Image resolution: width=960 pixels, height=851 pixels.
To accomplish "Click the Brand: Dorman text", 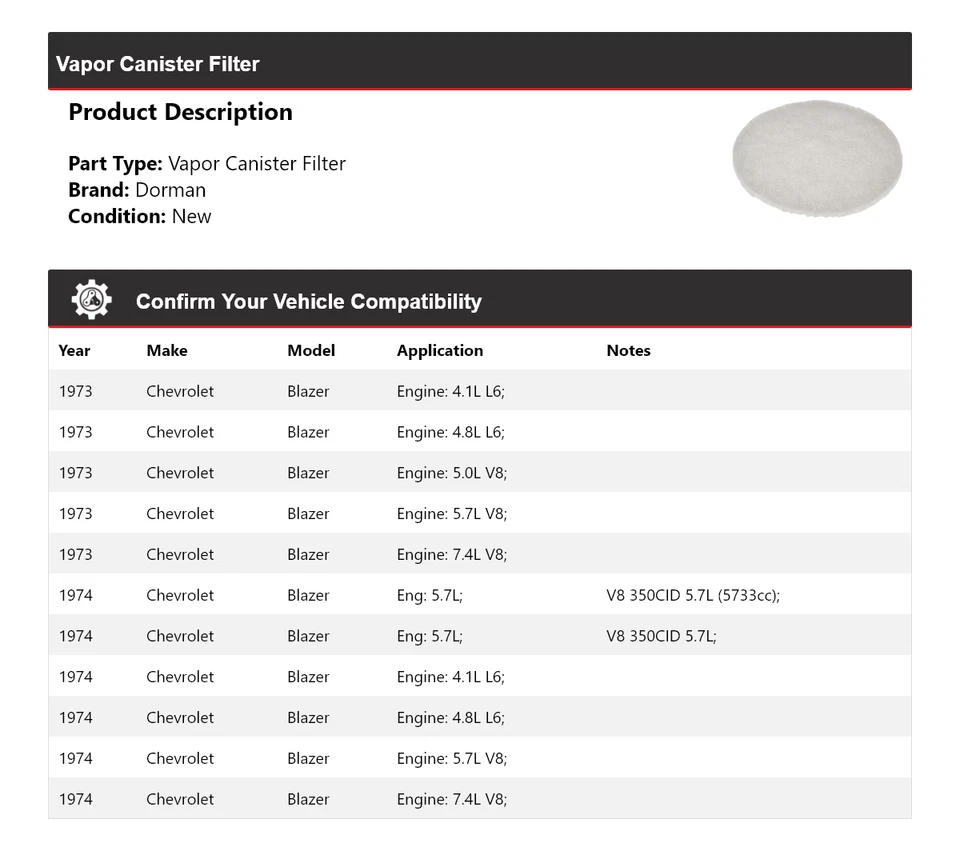I will pos(137,190).
